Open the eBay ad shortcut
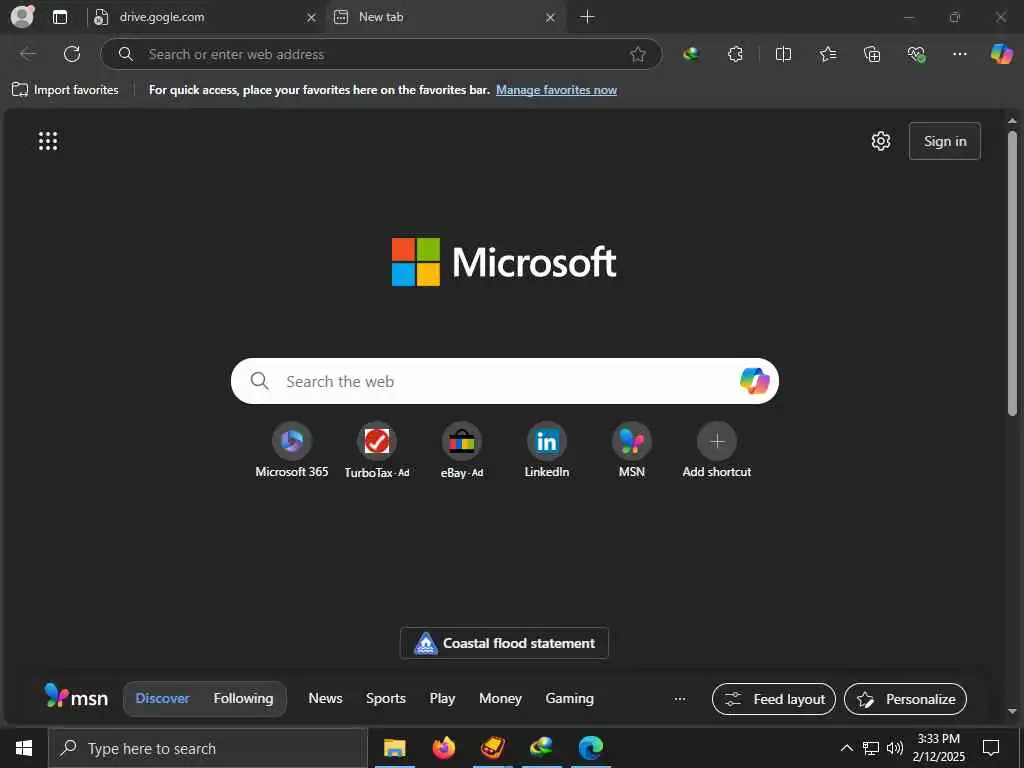Viewport: 1024px width, 768px height. (x=462, y=451)
